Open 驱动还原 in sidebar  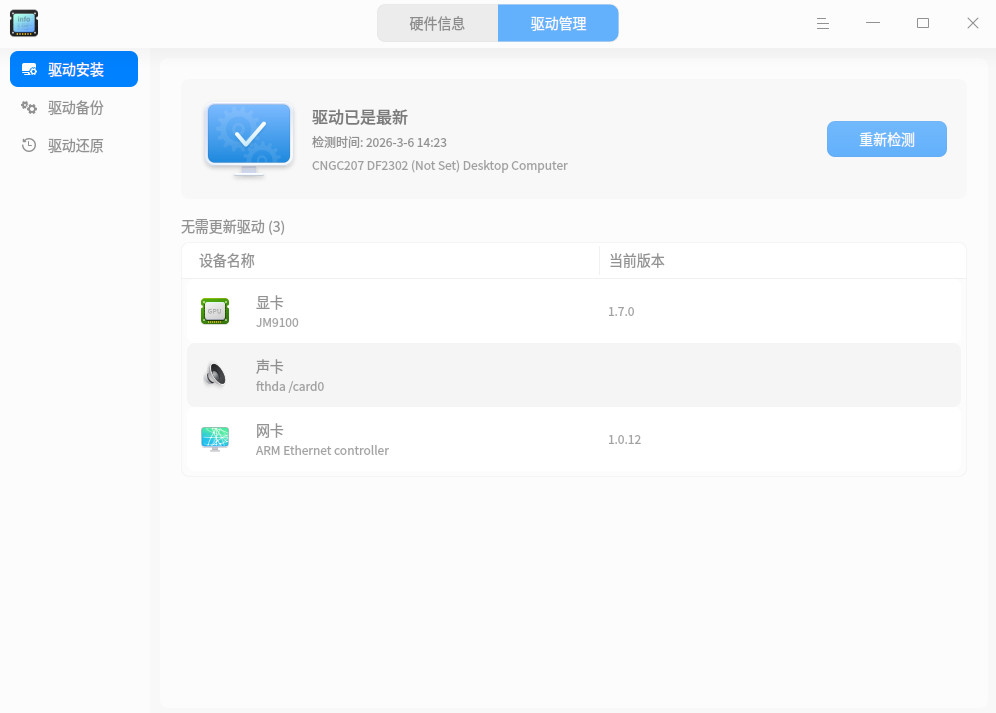(x=74, y=146)
